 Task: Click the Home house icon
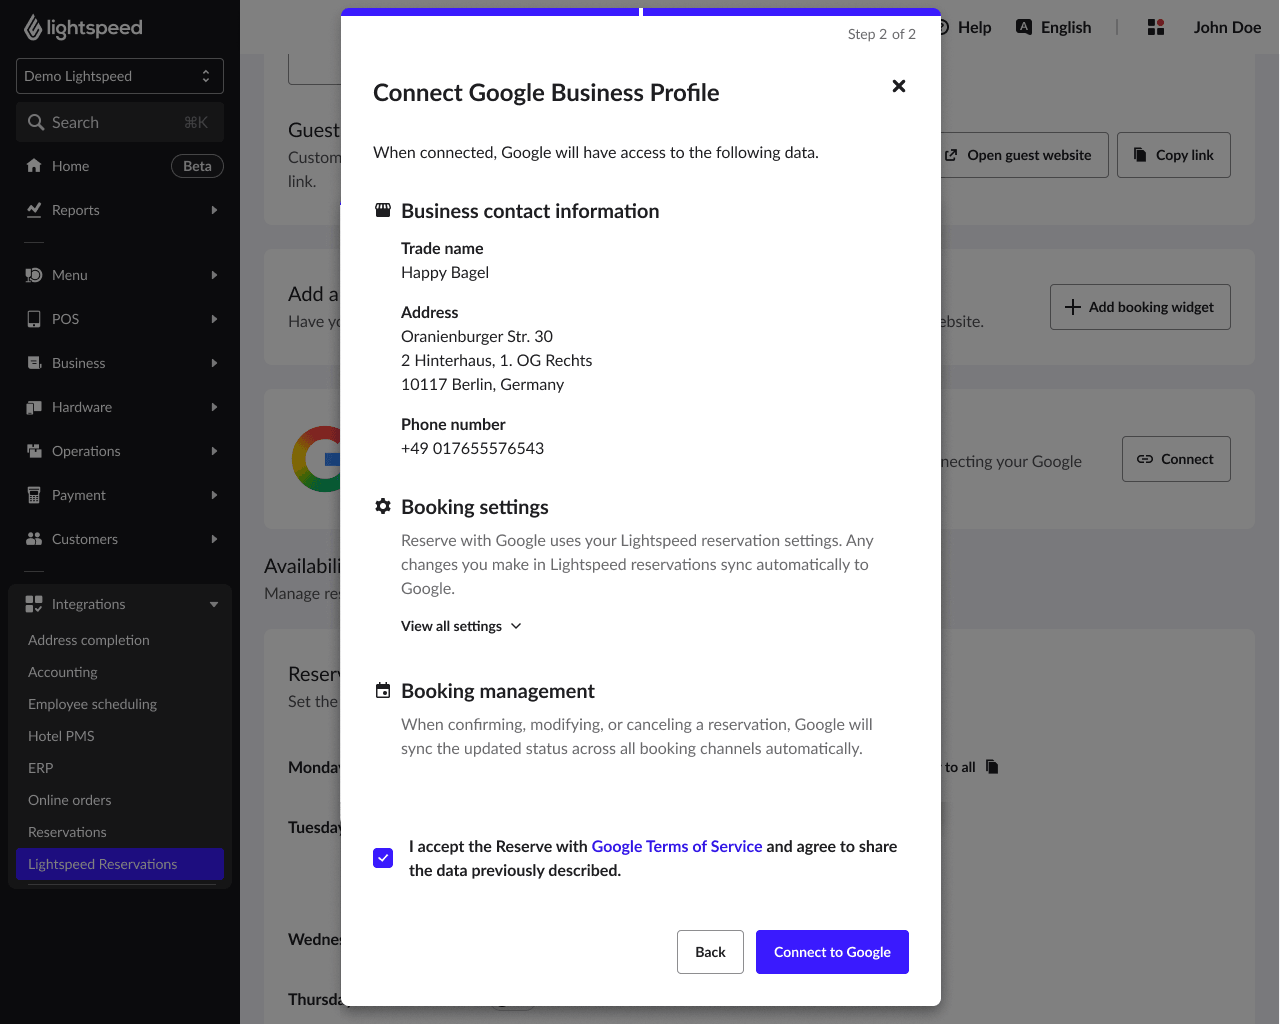click(34, 166)
